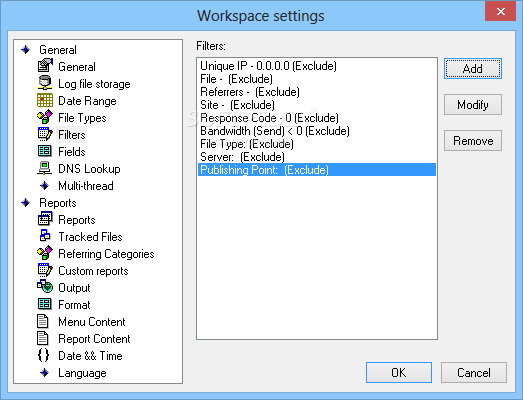Select the top-level Reports group node
This screenshot has height=400, width=523.
pos(58,203)
